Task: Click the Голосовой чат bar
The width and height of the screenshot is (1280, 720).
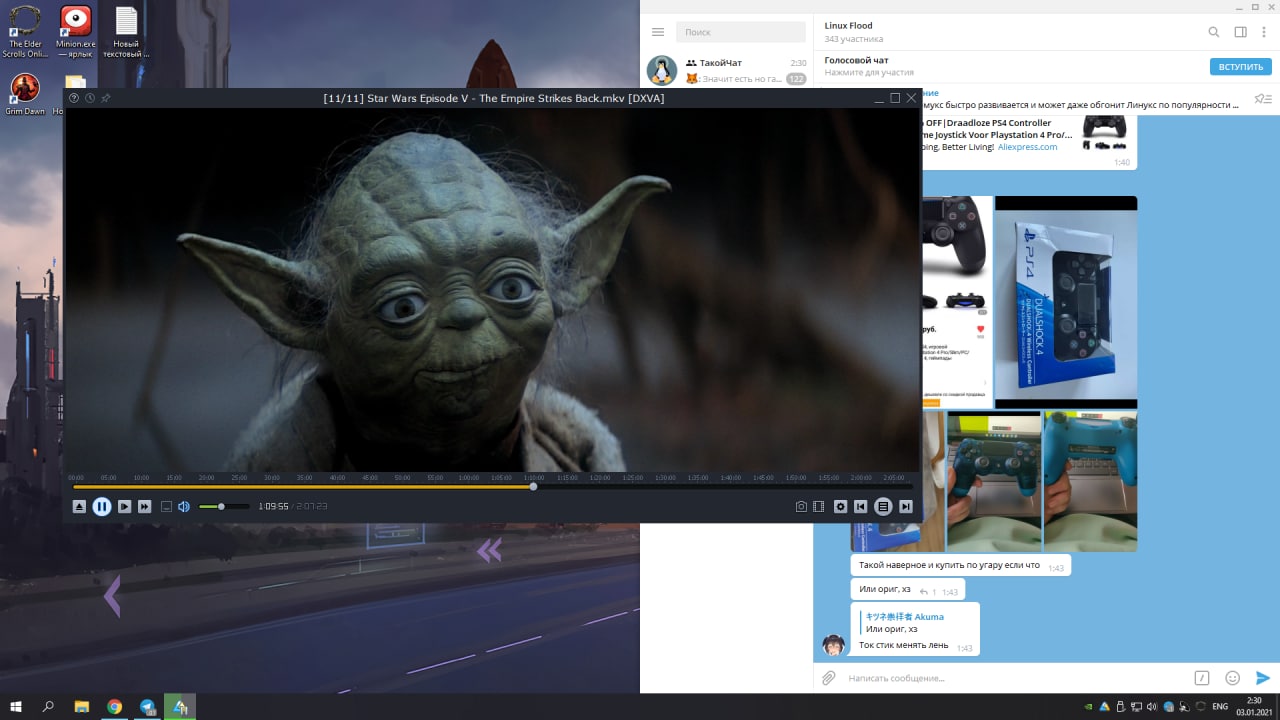Action: coord(1046,67)
